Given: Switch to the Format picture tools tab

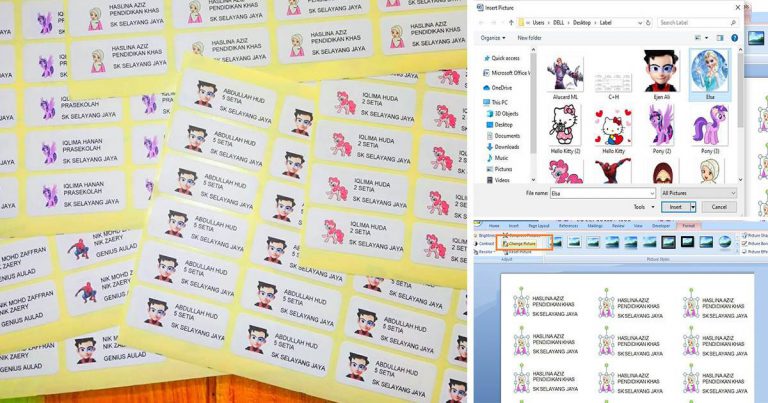Looking at the screenshot, I should [x=688, y=226].
